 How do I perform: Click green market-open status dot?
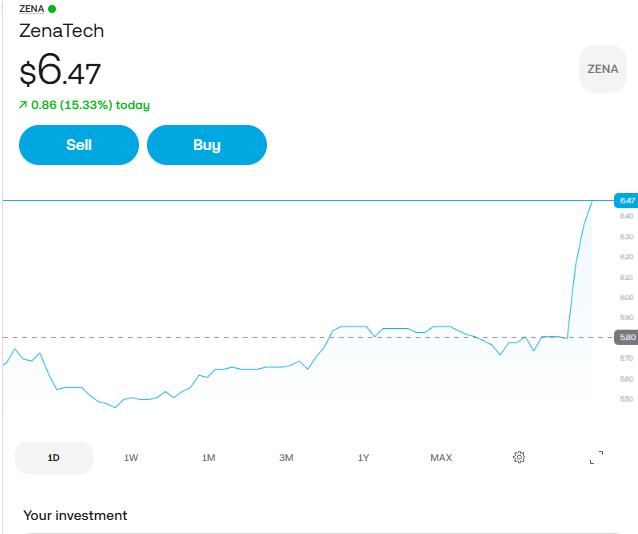tap(52, 9)
